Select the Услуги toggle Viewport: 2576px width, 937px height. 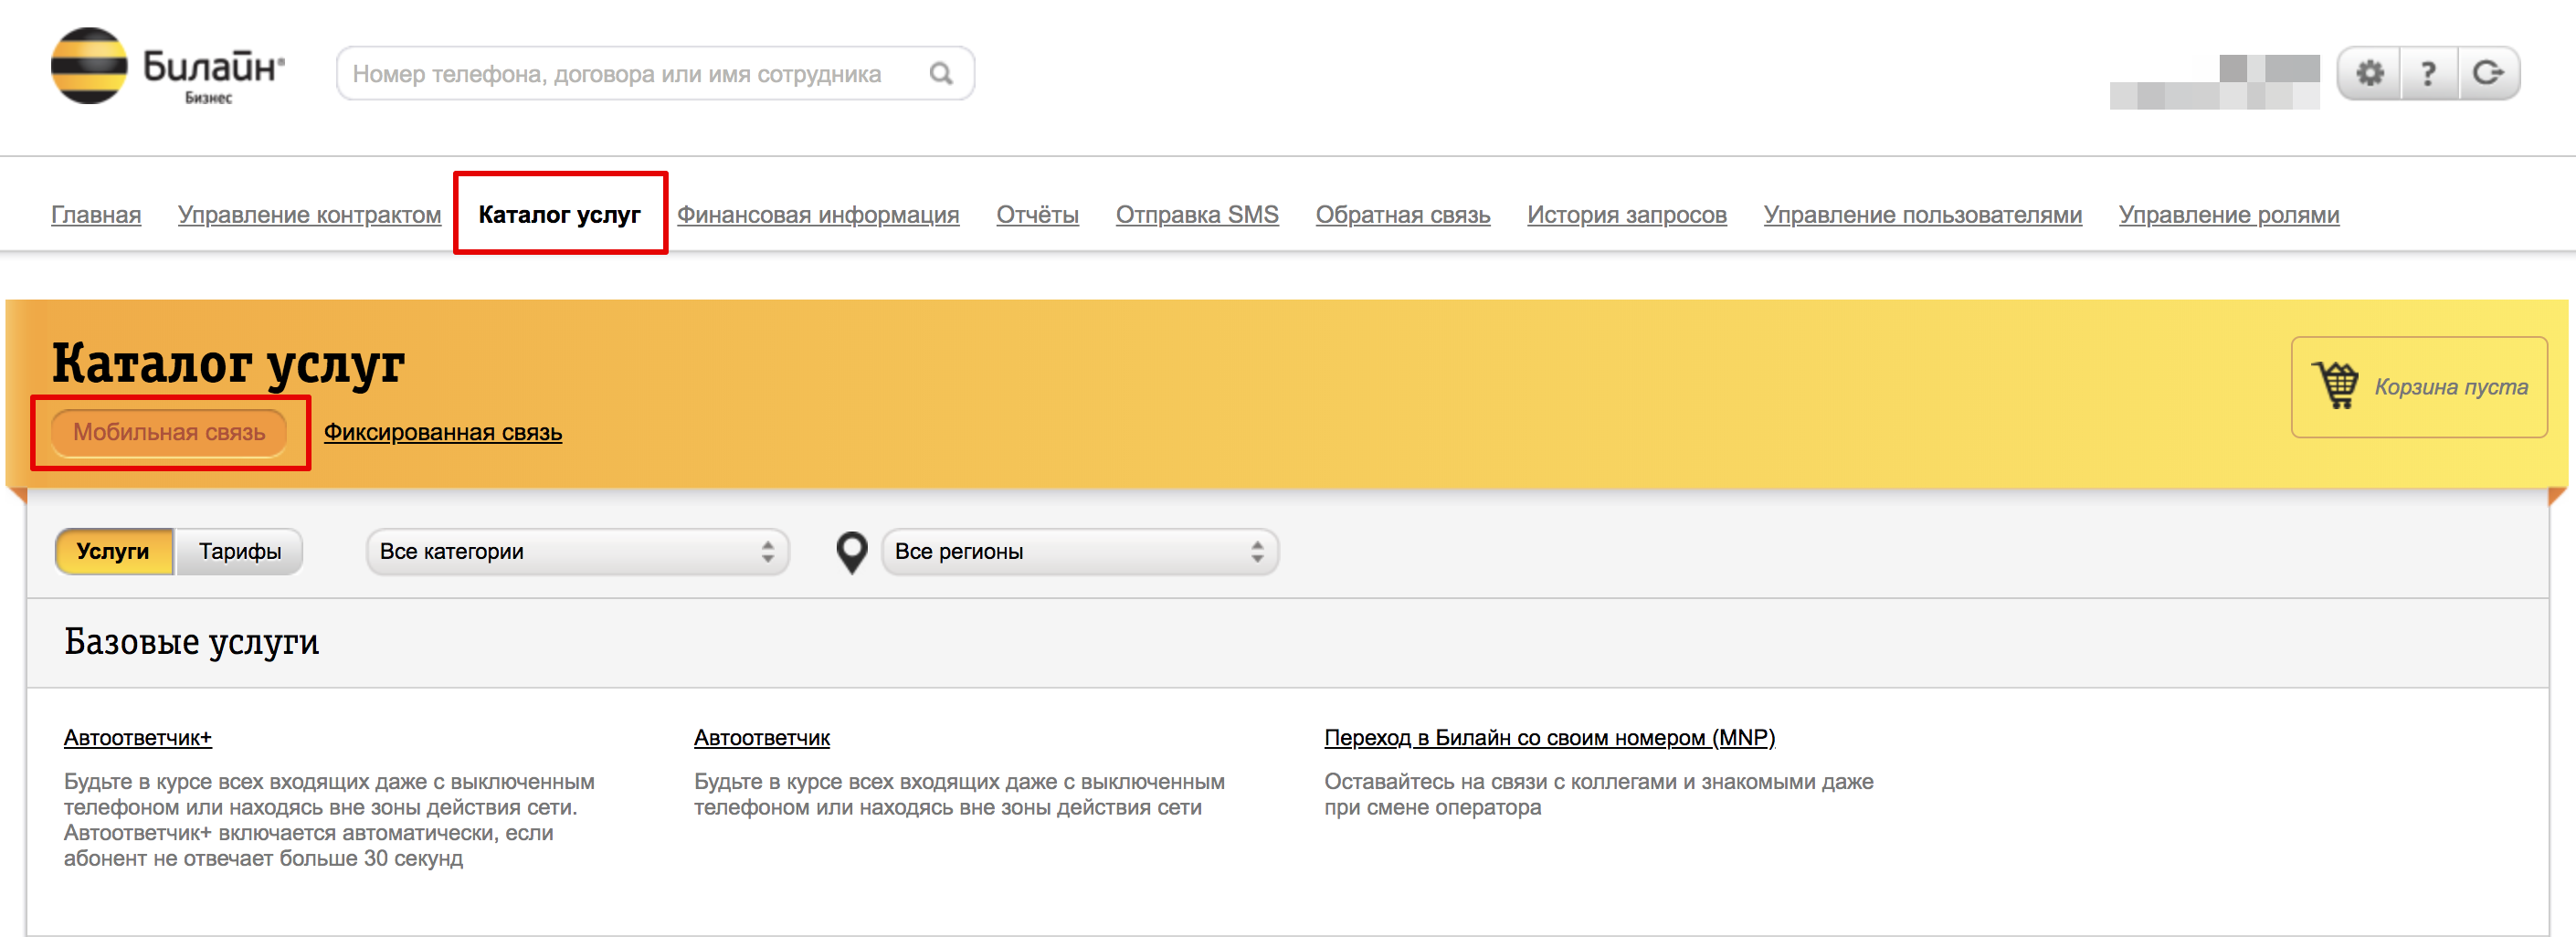pos(114,552)
